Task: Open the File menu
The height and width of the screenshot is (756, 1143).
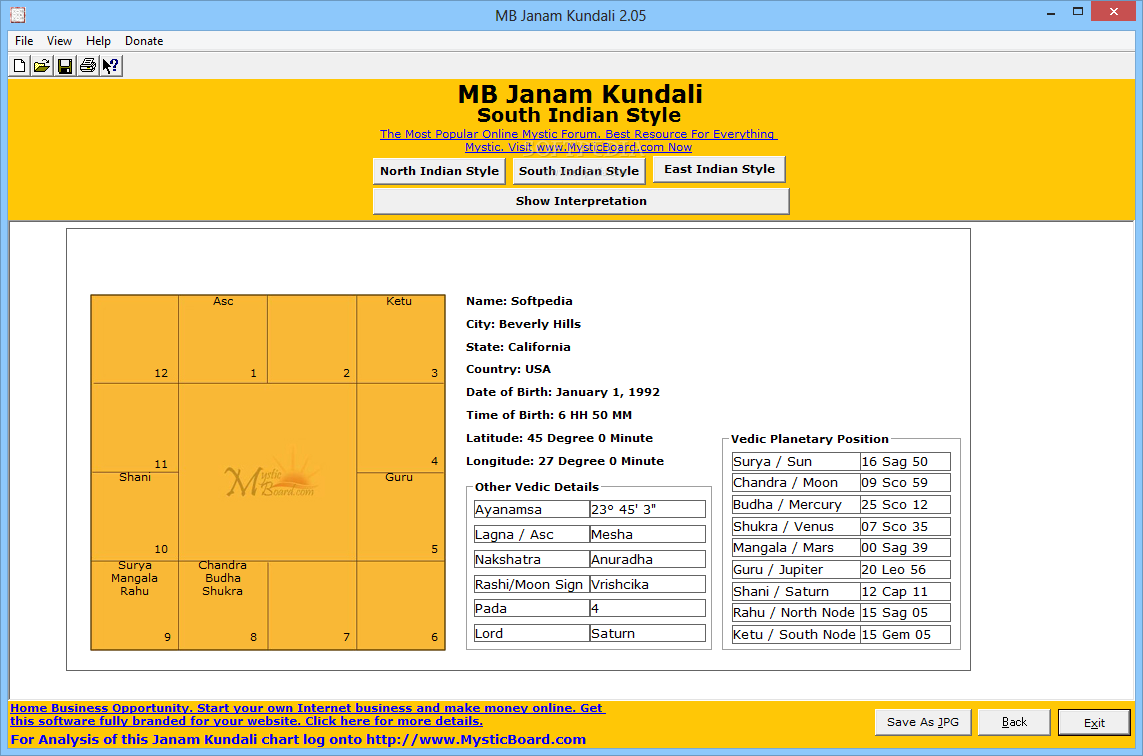Action: coord(24,41)
